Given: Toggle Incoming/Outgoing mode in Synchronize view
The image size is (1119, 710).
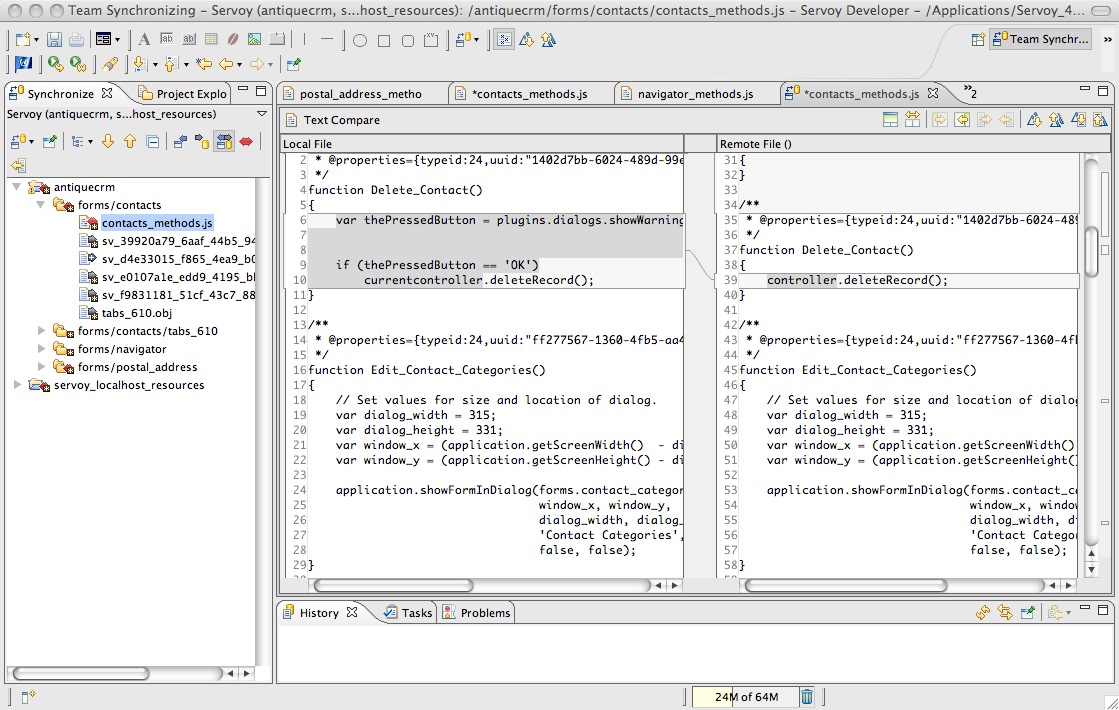Looking at the screenshot, I should 224,142.
